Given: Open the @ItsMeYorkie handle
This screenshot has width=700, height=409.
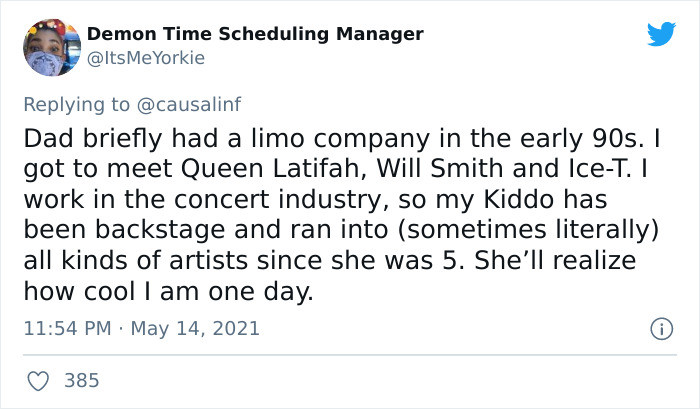Looking at the screenshot, I should pos(146,58).
